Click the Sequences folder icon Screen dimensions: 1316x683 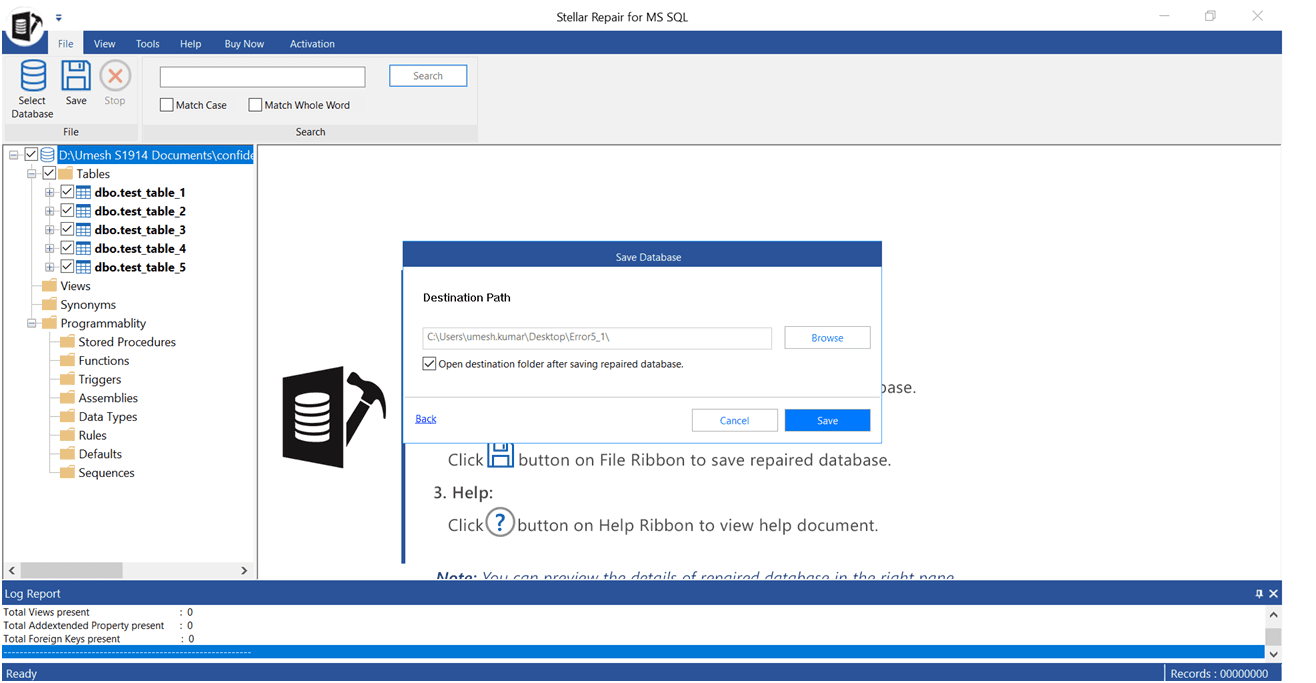(x=67, y=472)
